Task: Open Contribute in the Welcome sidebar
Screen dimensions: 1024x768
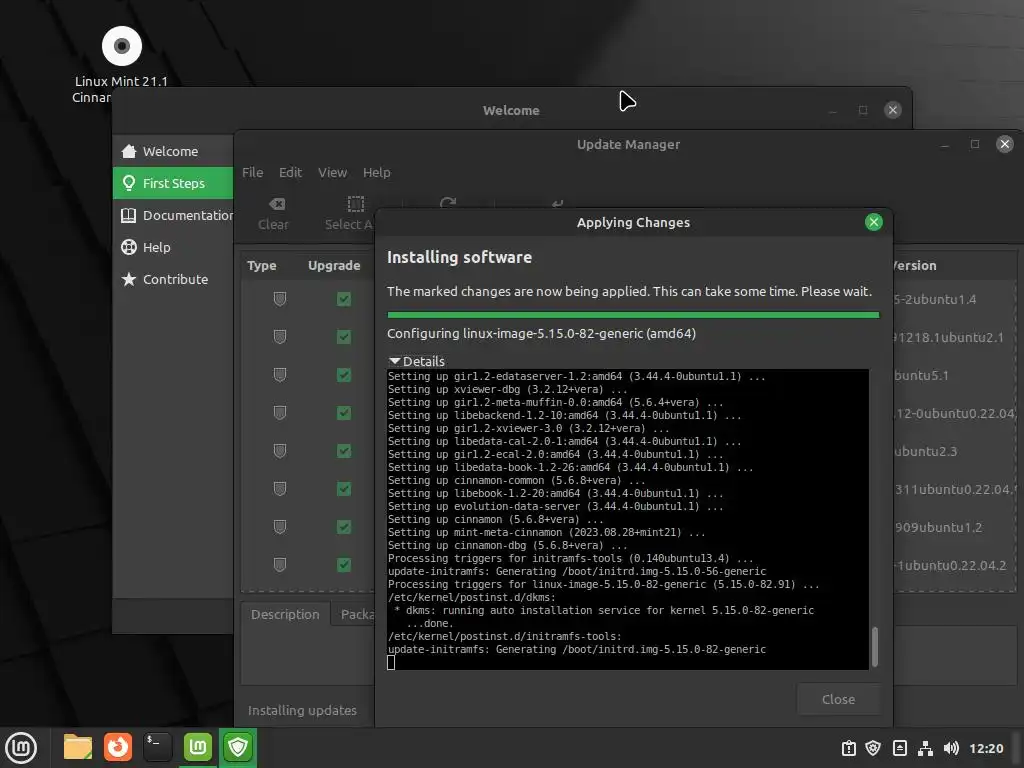Action: 173,279
